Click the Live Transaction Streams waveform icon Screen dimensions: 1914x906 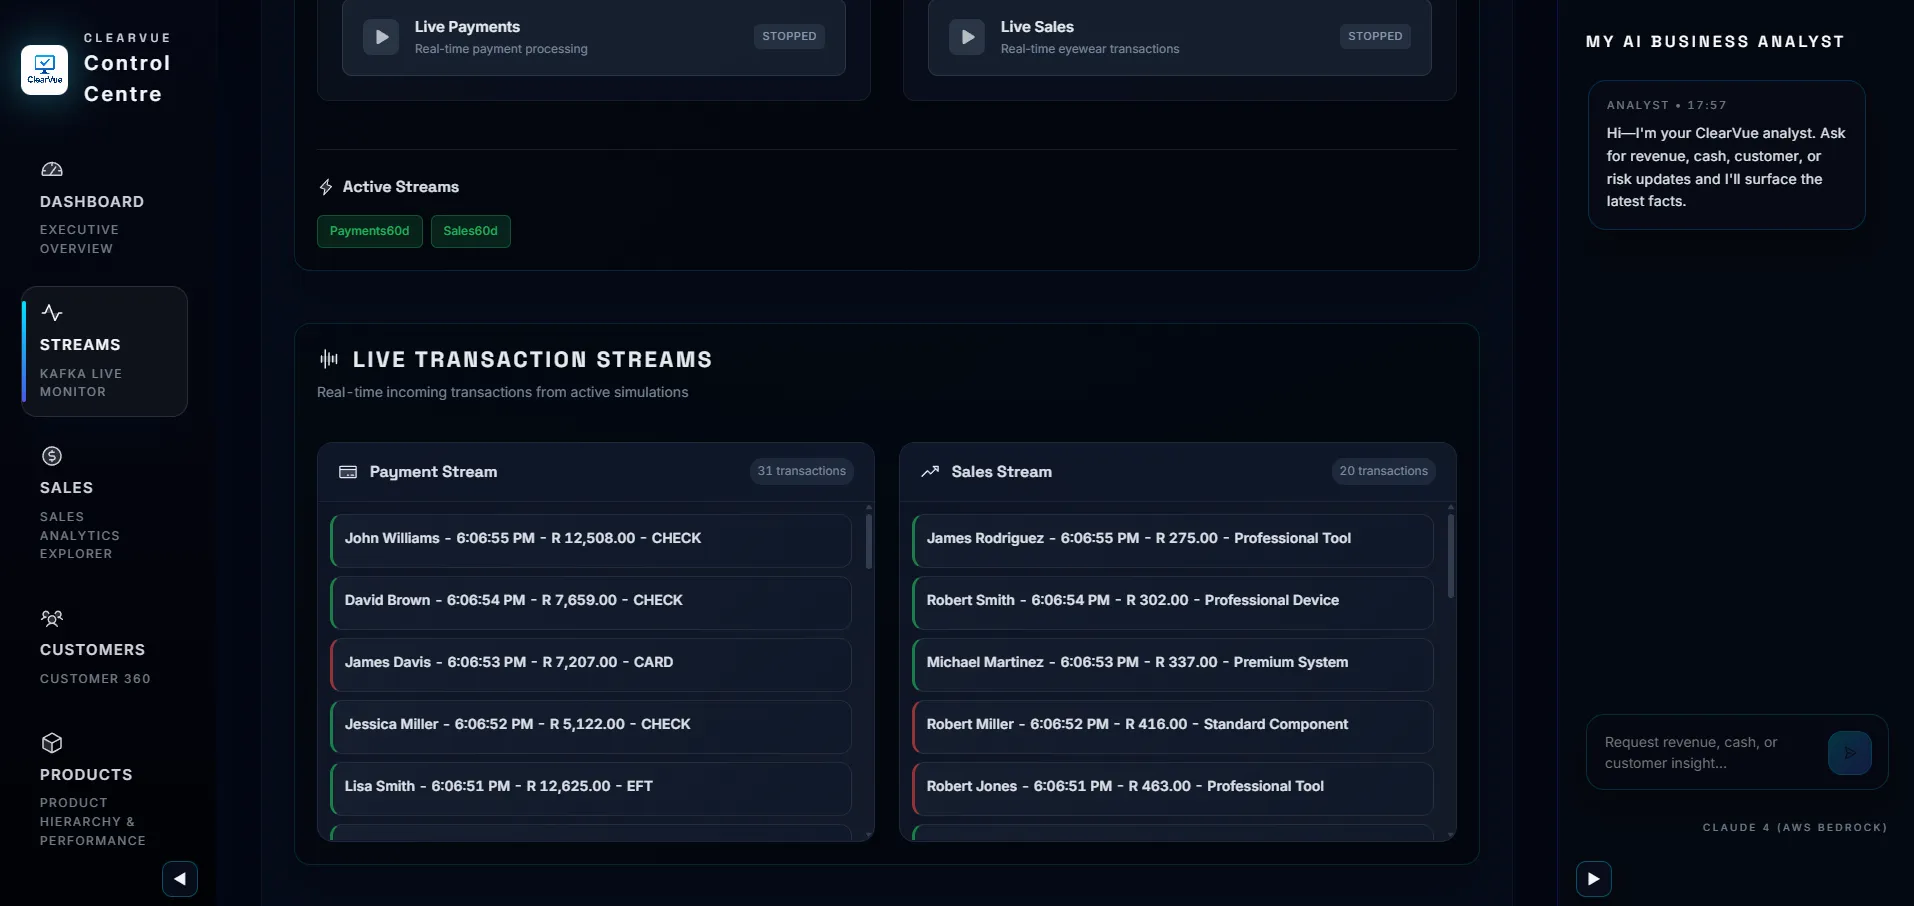pyautogui.click(x=329, y=359)
